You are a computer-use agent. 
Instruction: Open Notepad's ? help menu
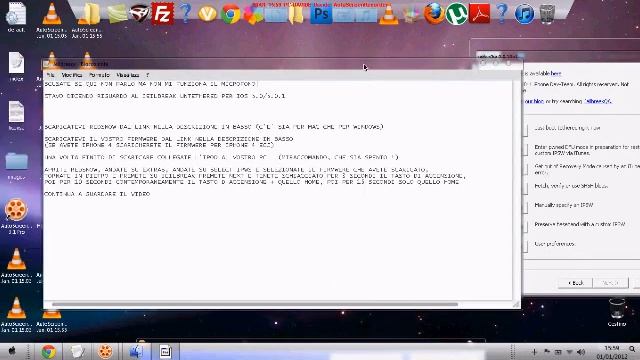point(147,75)
